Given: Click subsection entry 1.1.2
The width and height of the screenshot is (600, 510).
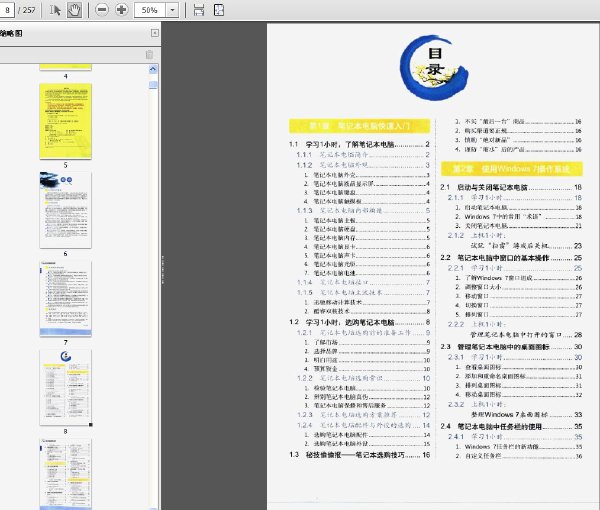Looking at the screenshot, I should pos(363,165).
